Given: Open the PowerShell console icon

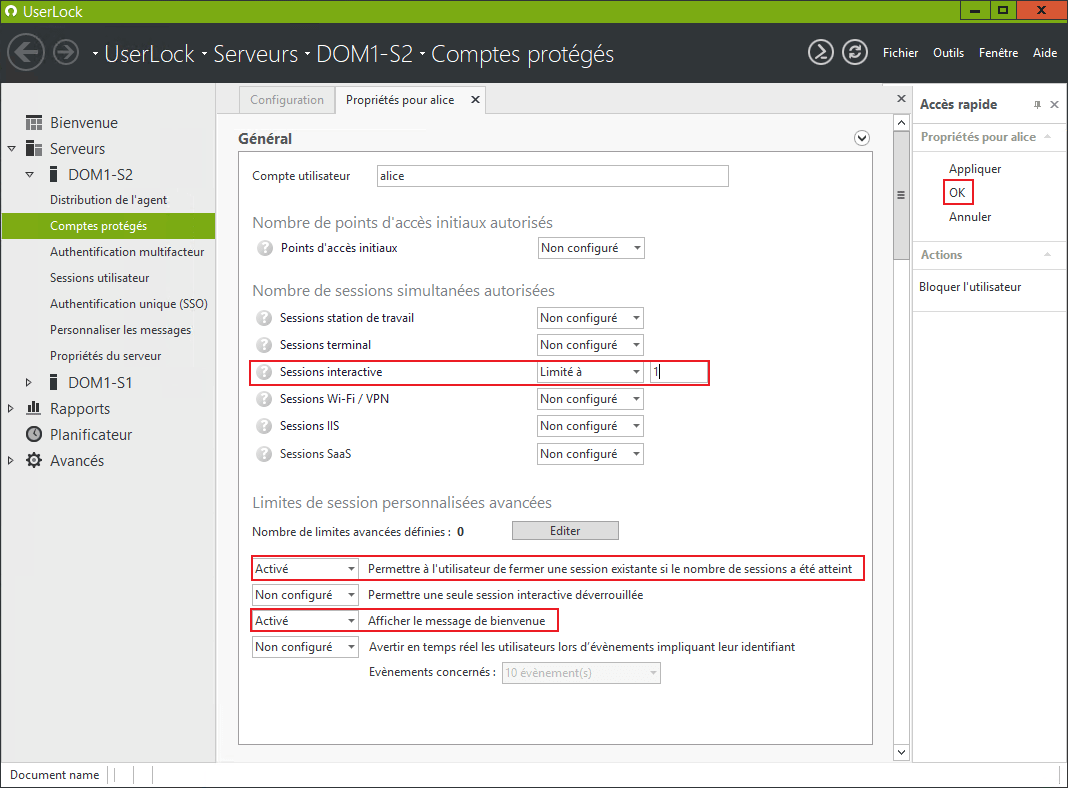Looking at the screenshot, I should tap(821, 52).
